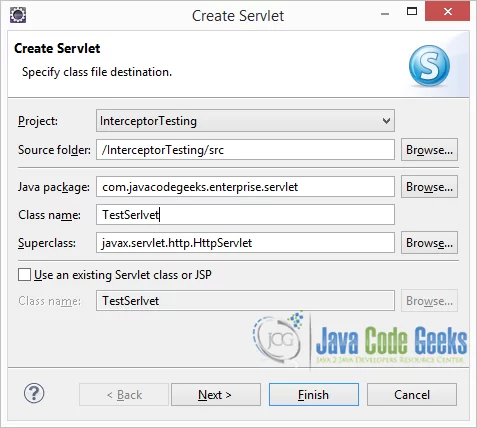Browse for the Source folder
Image resolution: width=477 pixels, height=428 pixels.
click(429, 150)
